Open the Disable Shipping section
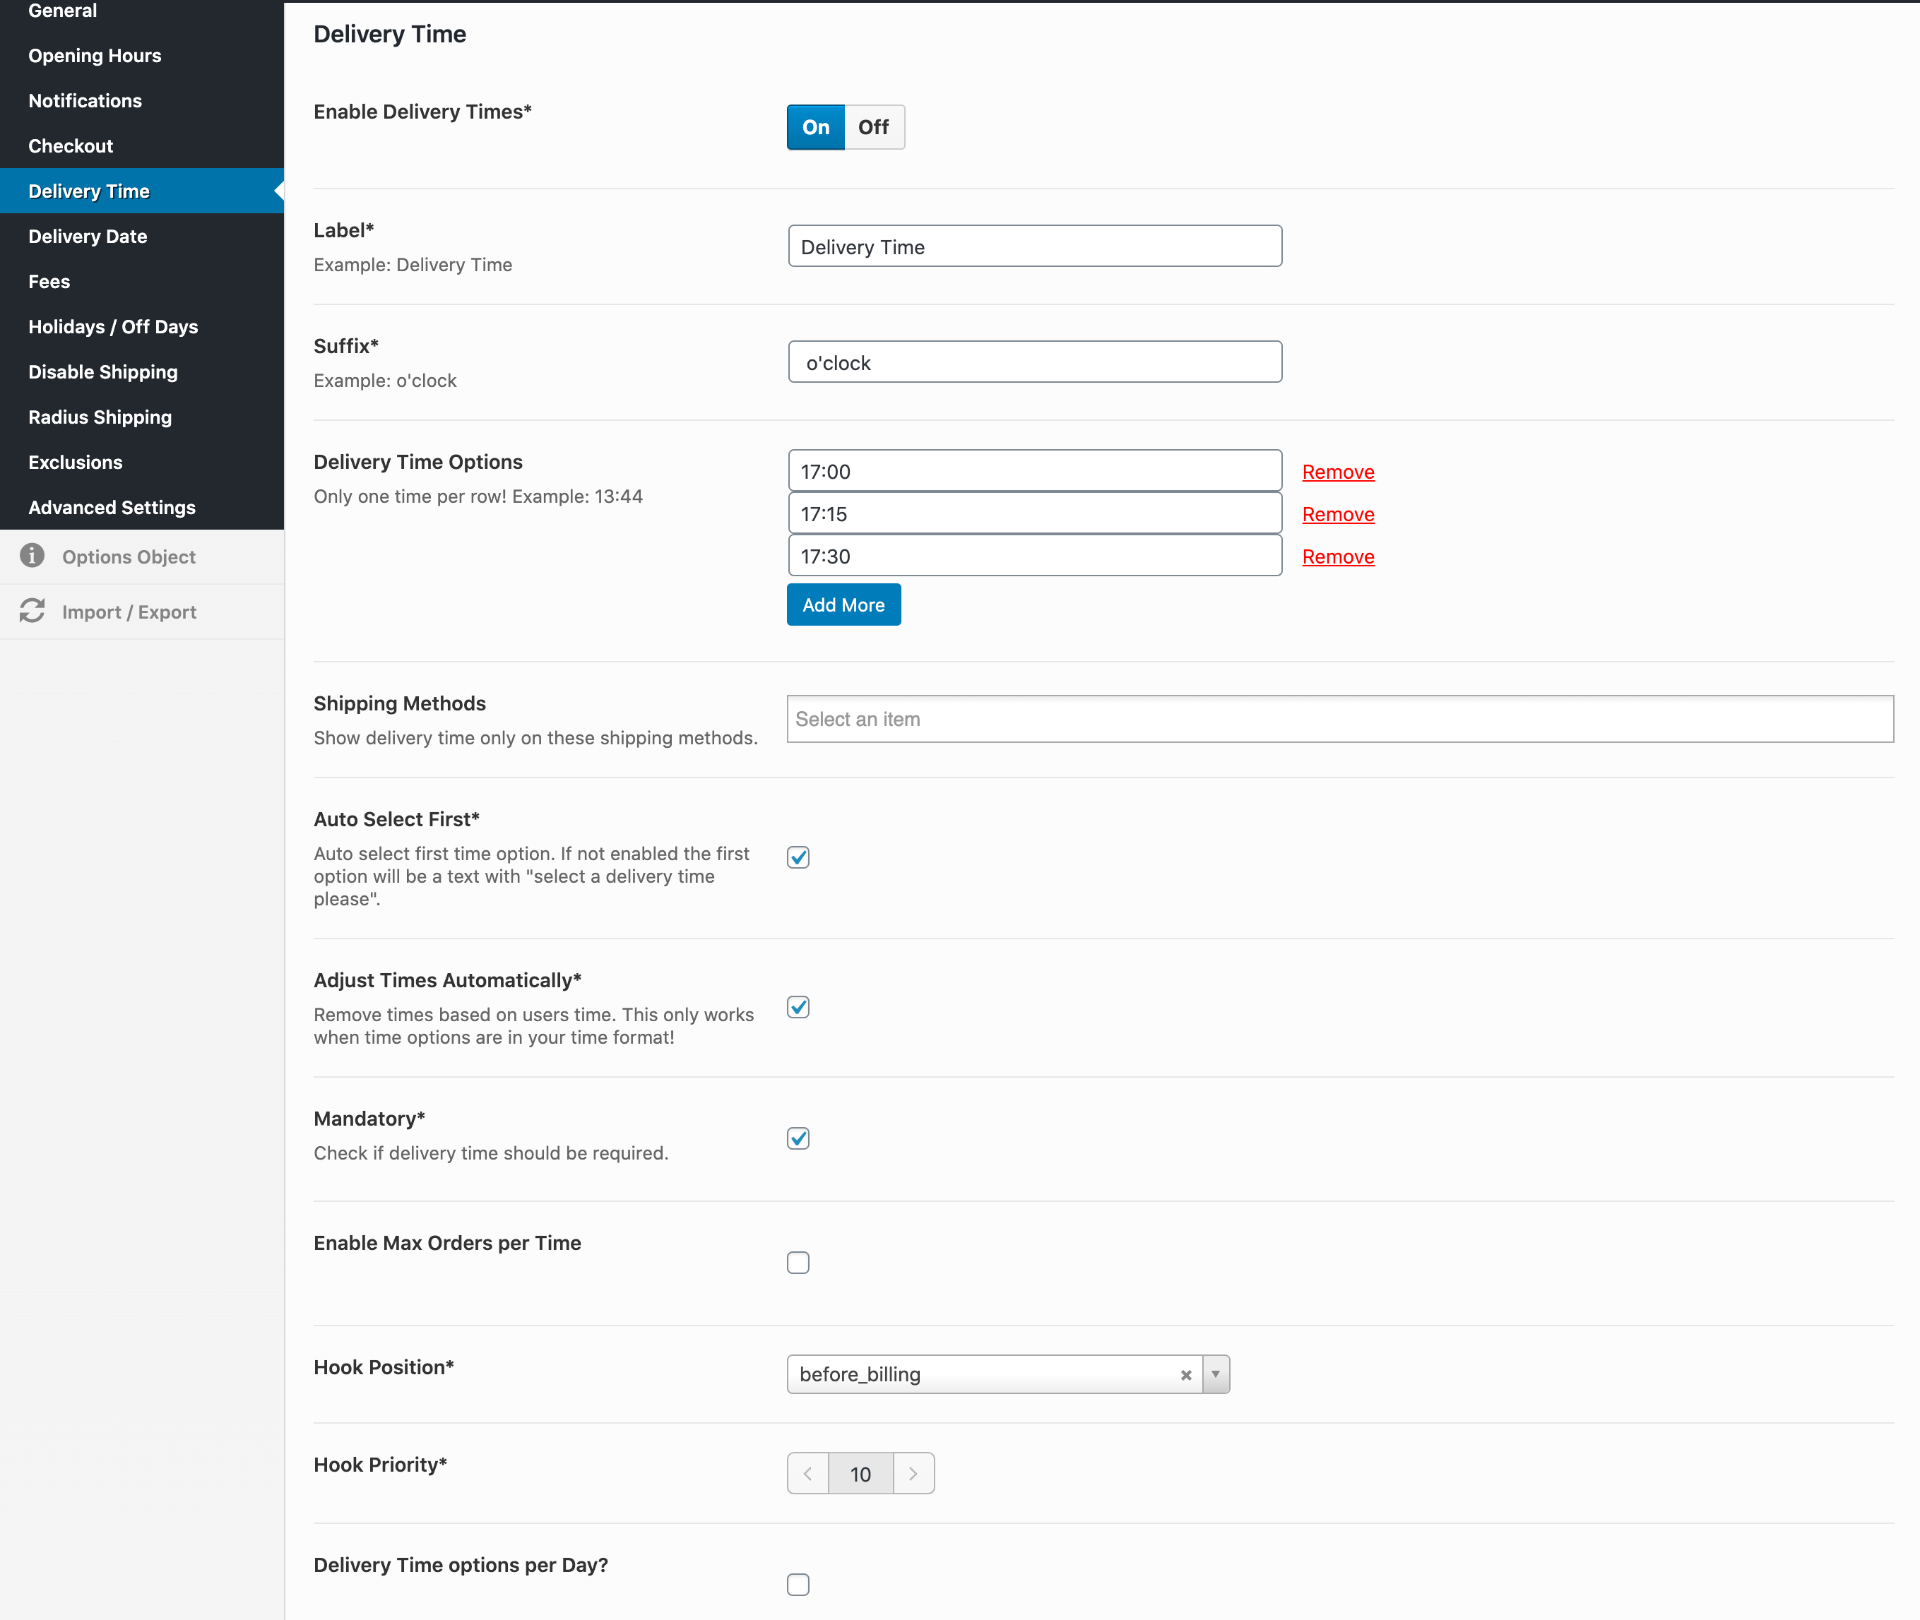 point(142,372)
